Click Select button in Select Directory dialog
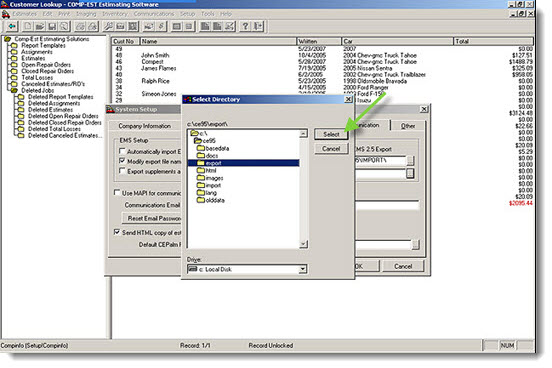This screenshot has height=368, width=552. click(331, 134)
